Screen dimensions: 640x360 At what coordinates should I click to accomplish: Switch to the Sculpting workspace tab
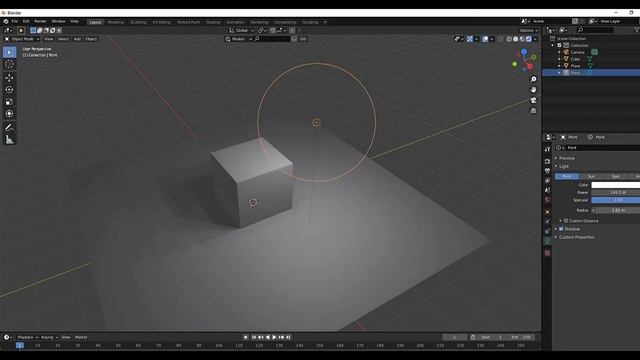pos(138,22)
